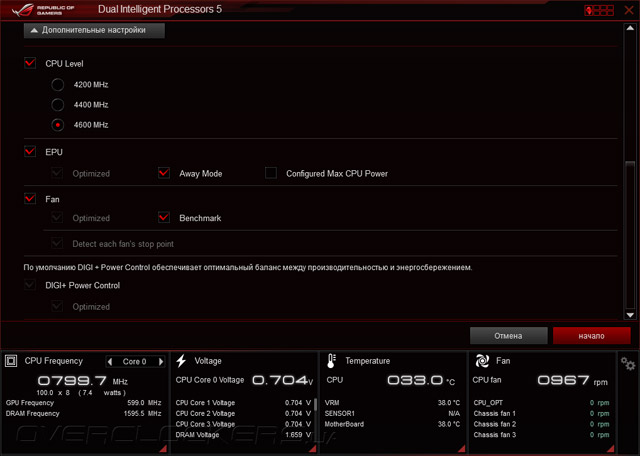Click the Temperature thermometer icon
This screenshot has height=456, width=640.
(331, 361)
